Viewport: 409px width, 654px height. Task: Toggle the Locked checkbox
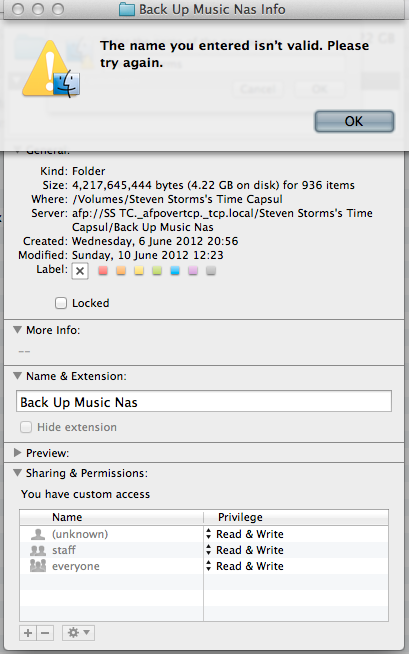61,303
